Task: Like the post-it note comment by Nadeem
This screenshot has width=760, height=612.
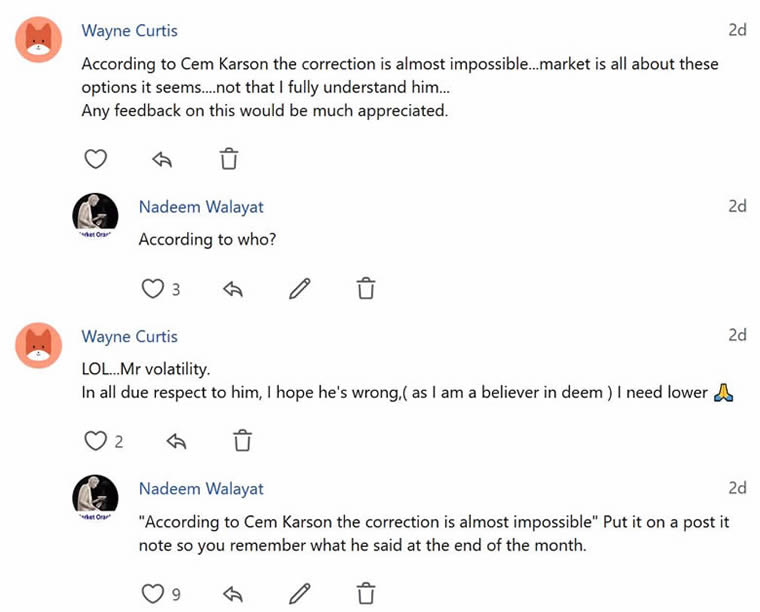Action: (152, 594)
